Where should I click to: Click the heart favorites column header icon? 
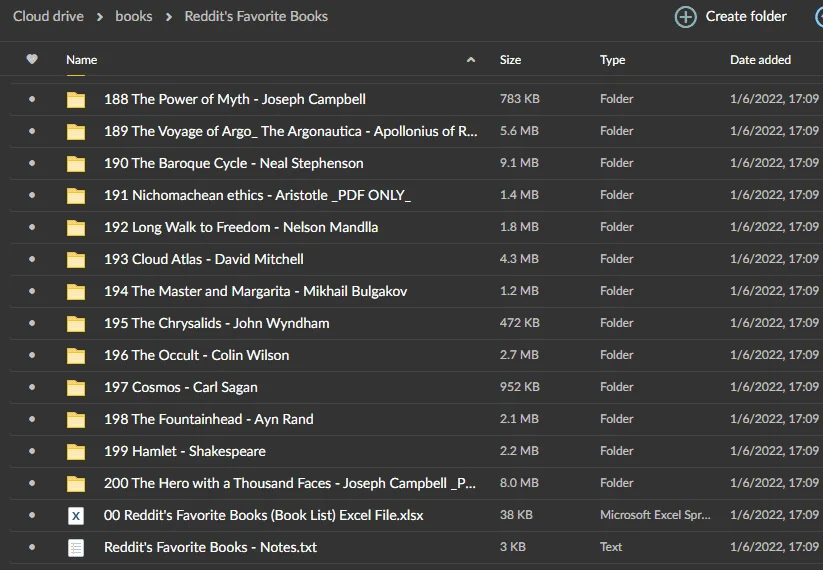pos(32,59)
